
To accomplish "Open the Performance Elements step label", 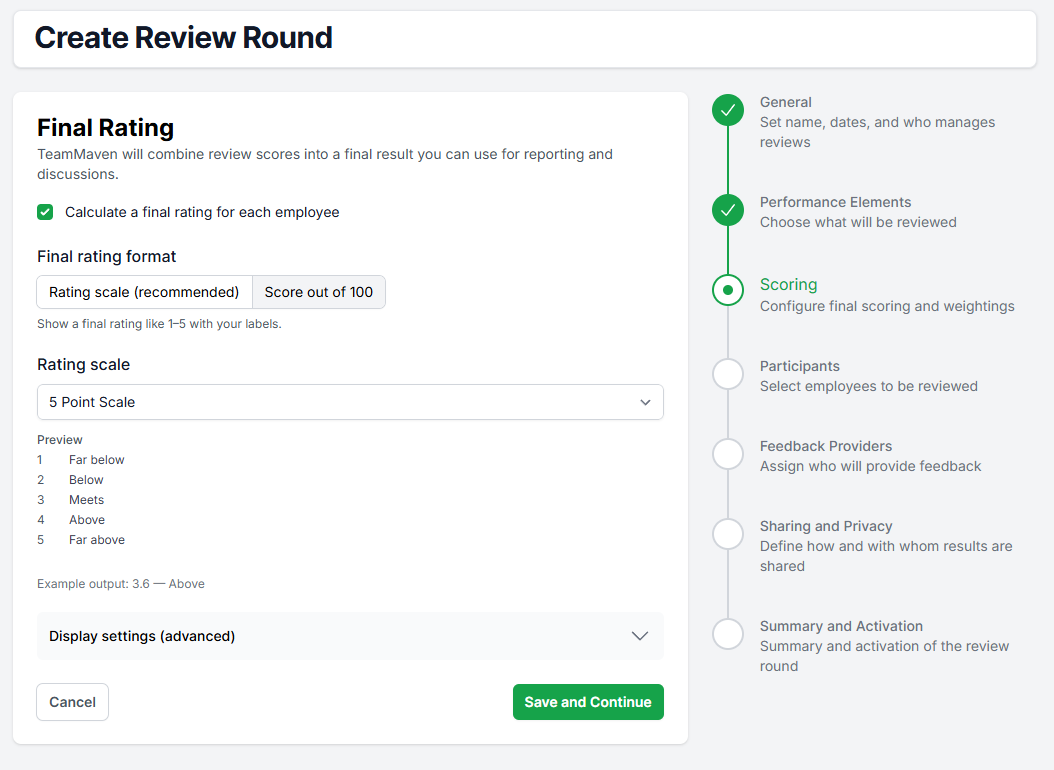I will (835, 202).
